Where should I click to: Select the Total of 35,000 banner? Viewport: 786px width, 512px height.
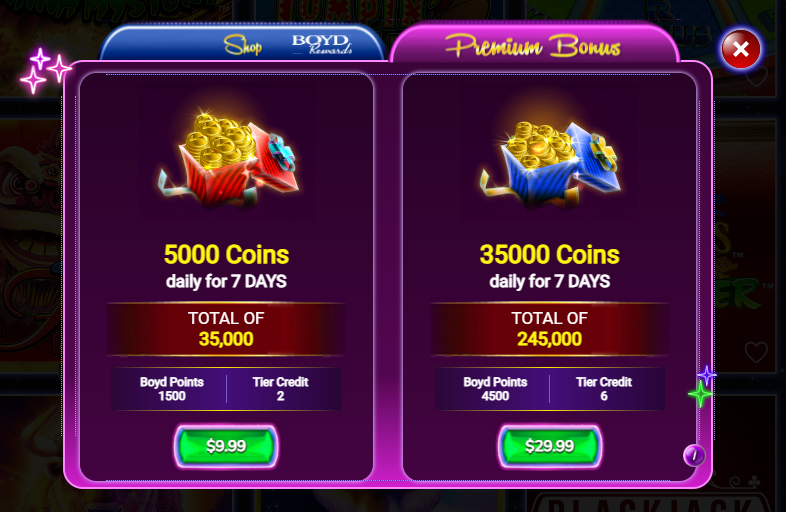tap(226, 329)
